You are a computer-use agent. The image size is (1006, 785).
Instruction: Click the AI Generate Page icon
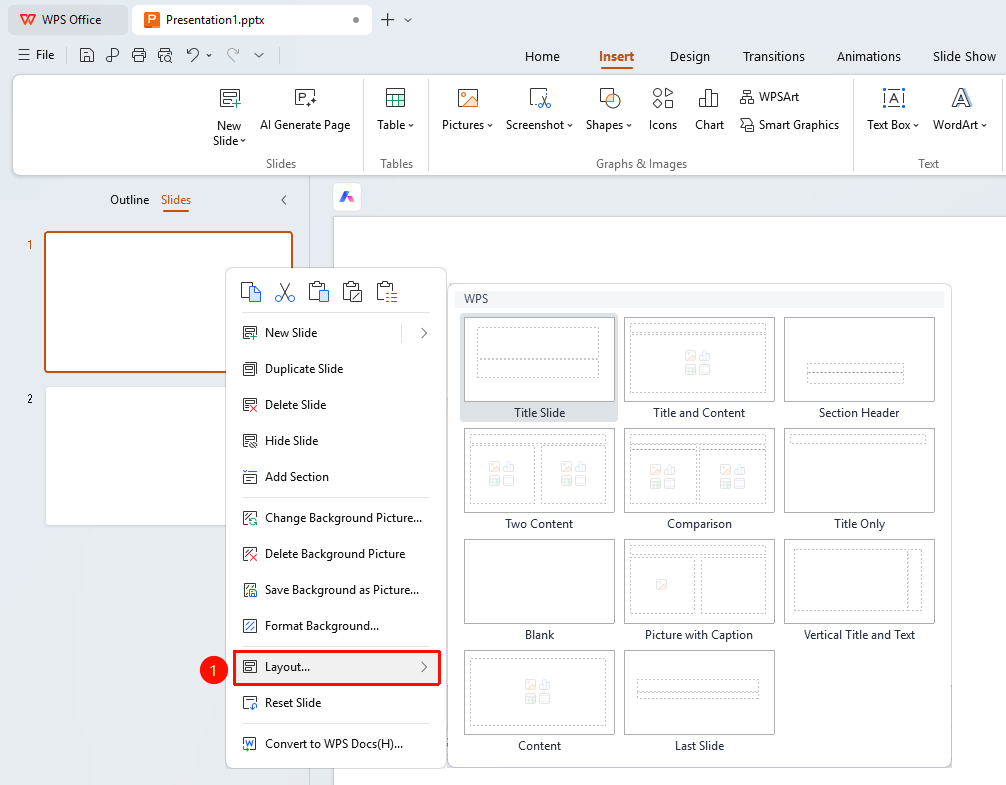coord(305,98)
